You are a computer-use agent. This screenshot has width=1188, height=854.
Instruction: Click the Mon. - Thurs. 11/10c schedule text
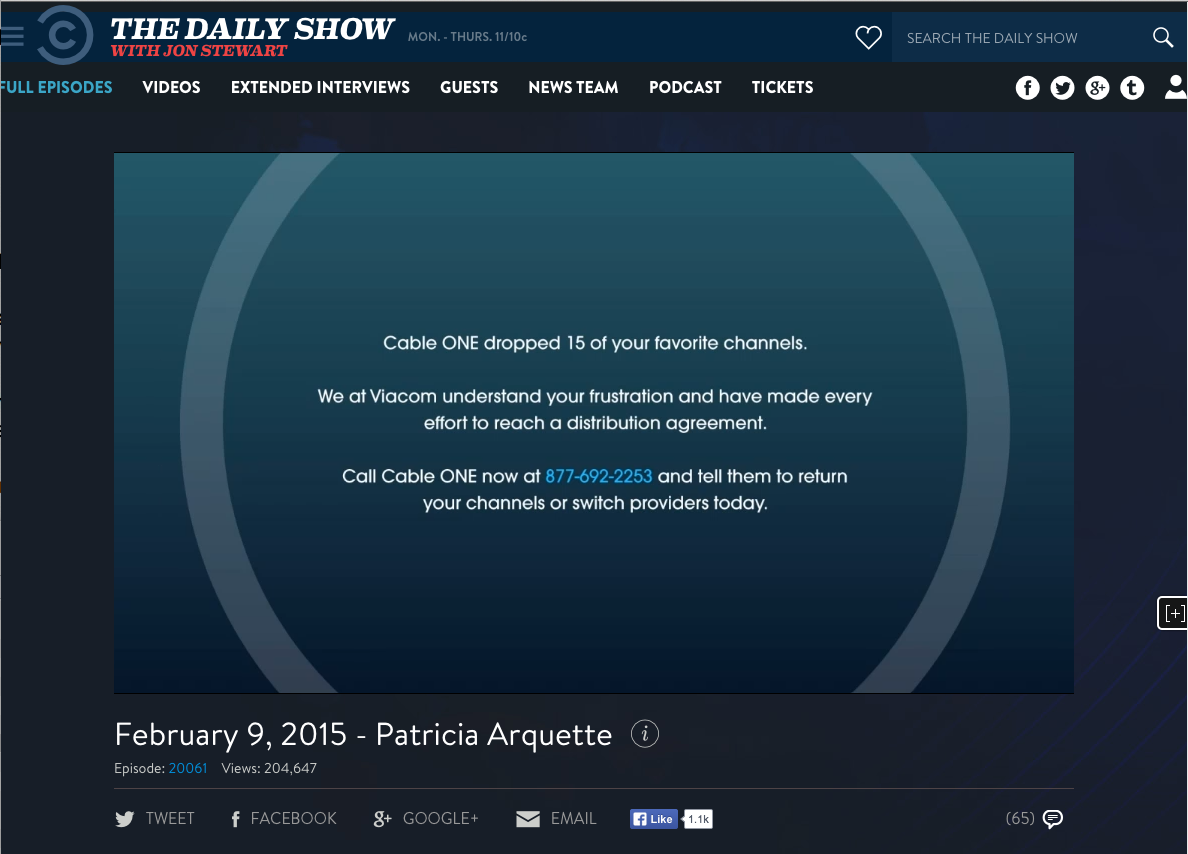pyautogui.click(x=467, y=36)
